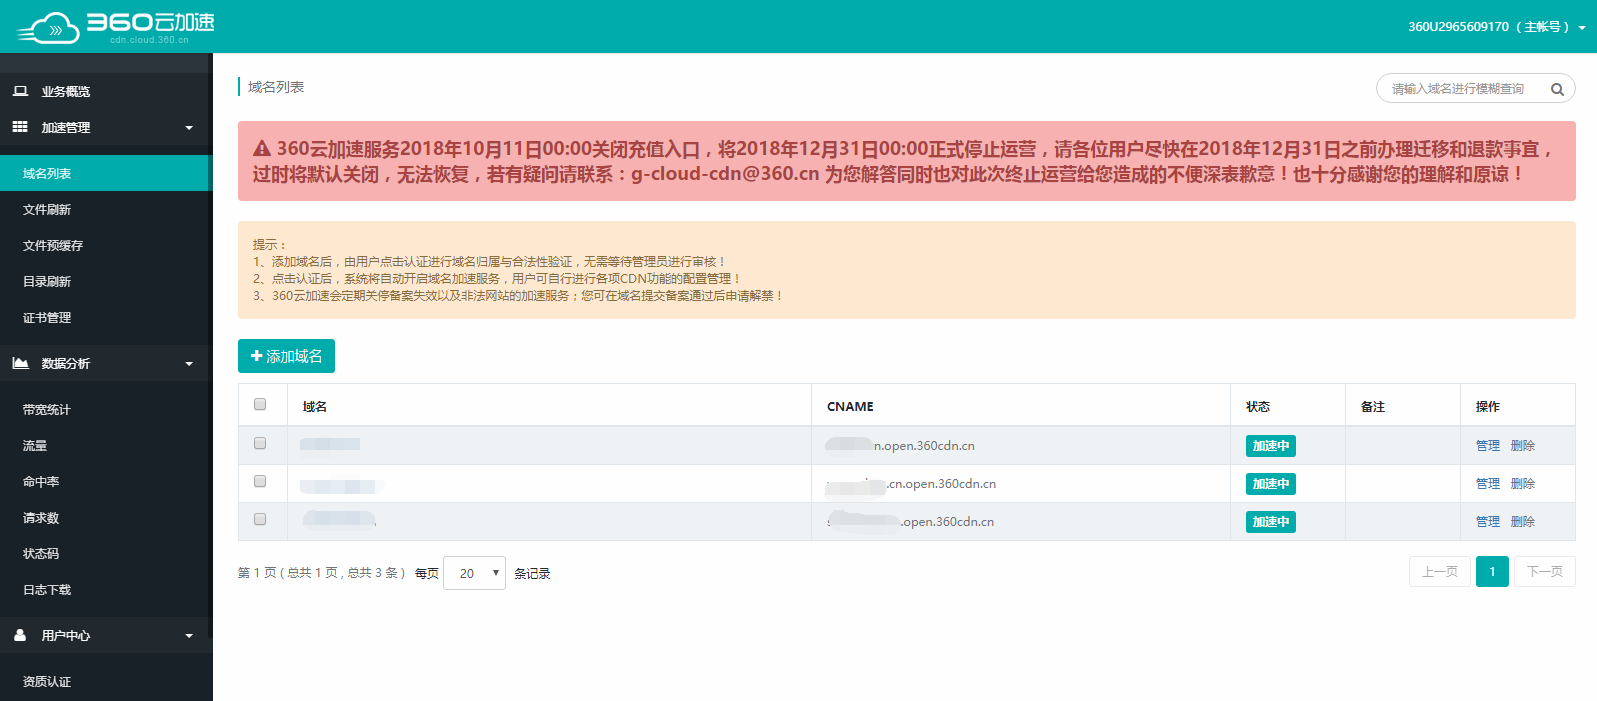Image resolution: width=1597 pixels, height=701 pixels.
Task: Open the per-page 20 records dropdown
Action: click(474, 573)
